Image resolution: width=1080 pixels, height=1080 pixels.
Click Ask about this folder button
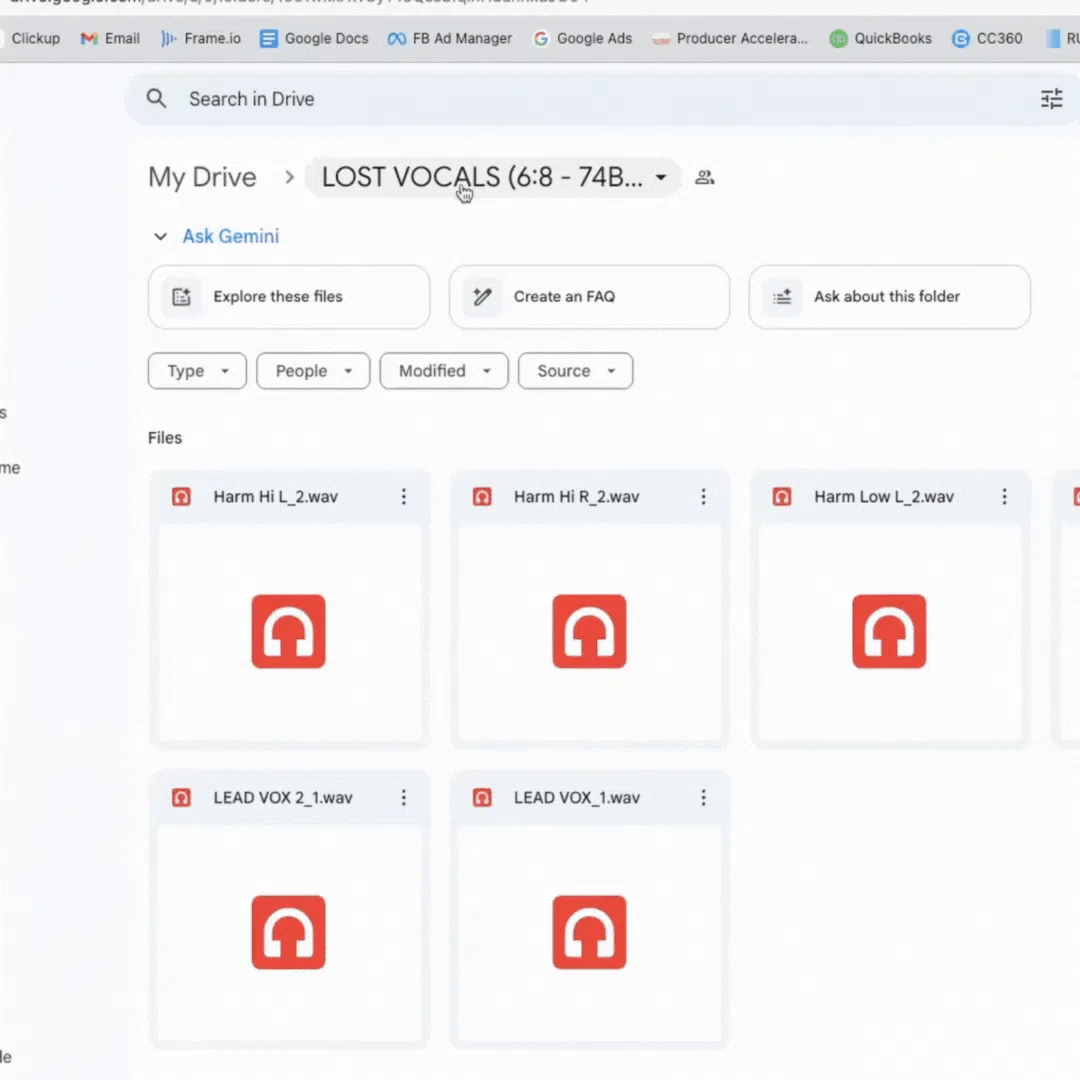click(x=890, y=297)
